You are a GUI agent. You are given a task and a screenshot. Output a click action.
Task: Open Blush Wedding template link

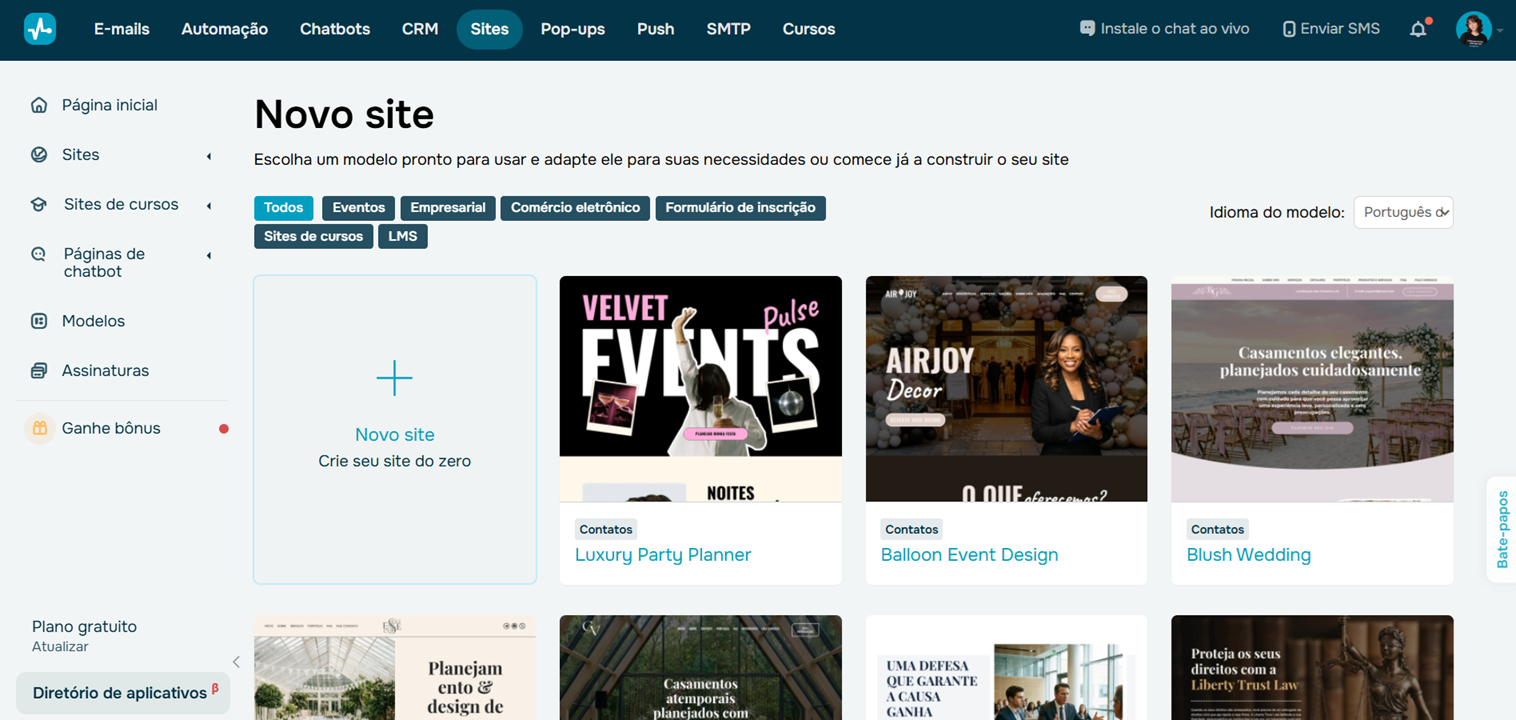point(1249,555)
